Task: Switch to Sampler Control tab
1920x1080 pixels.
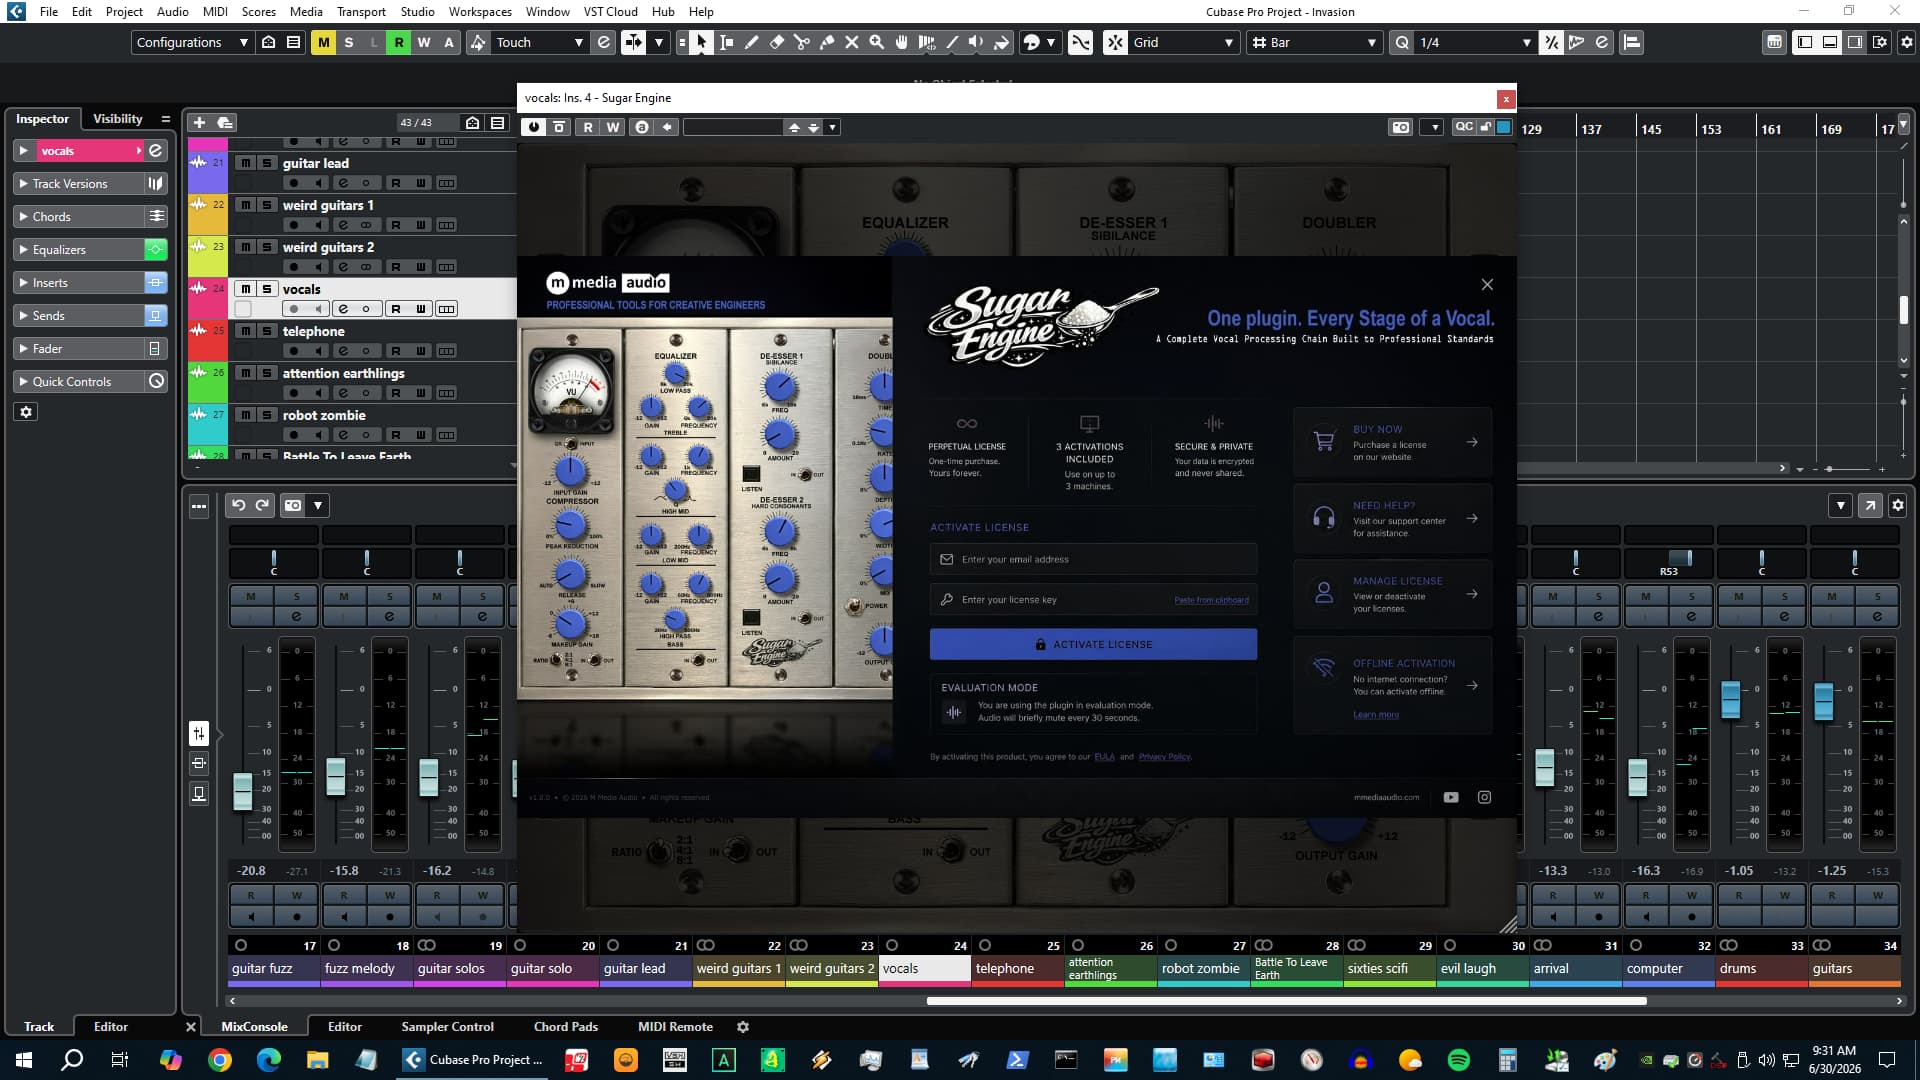Action: (x=447, y=1027)
